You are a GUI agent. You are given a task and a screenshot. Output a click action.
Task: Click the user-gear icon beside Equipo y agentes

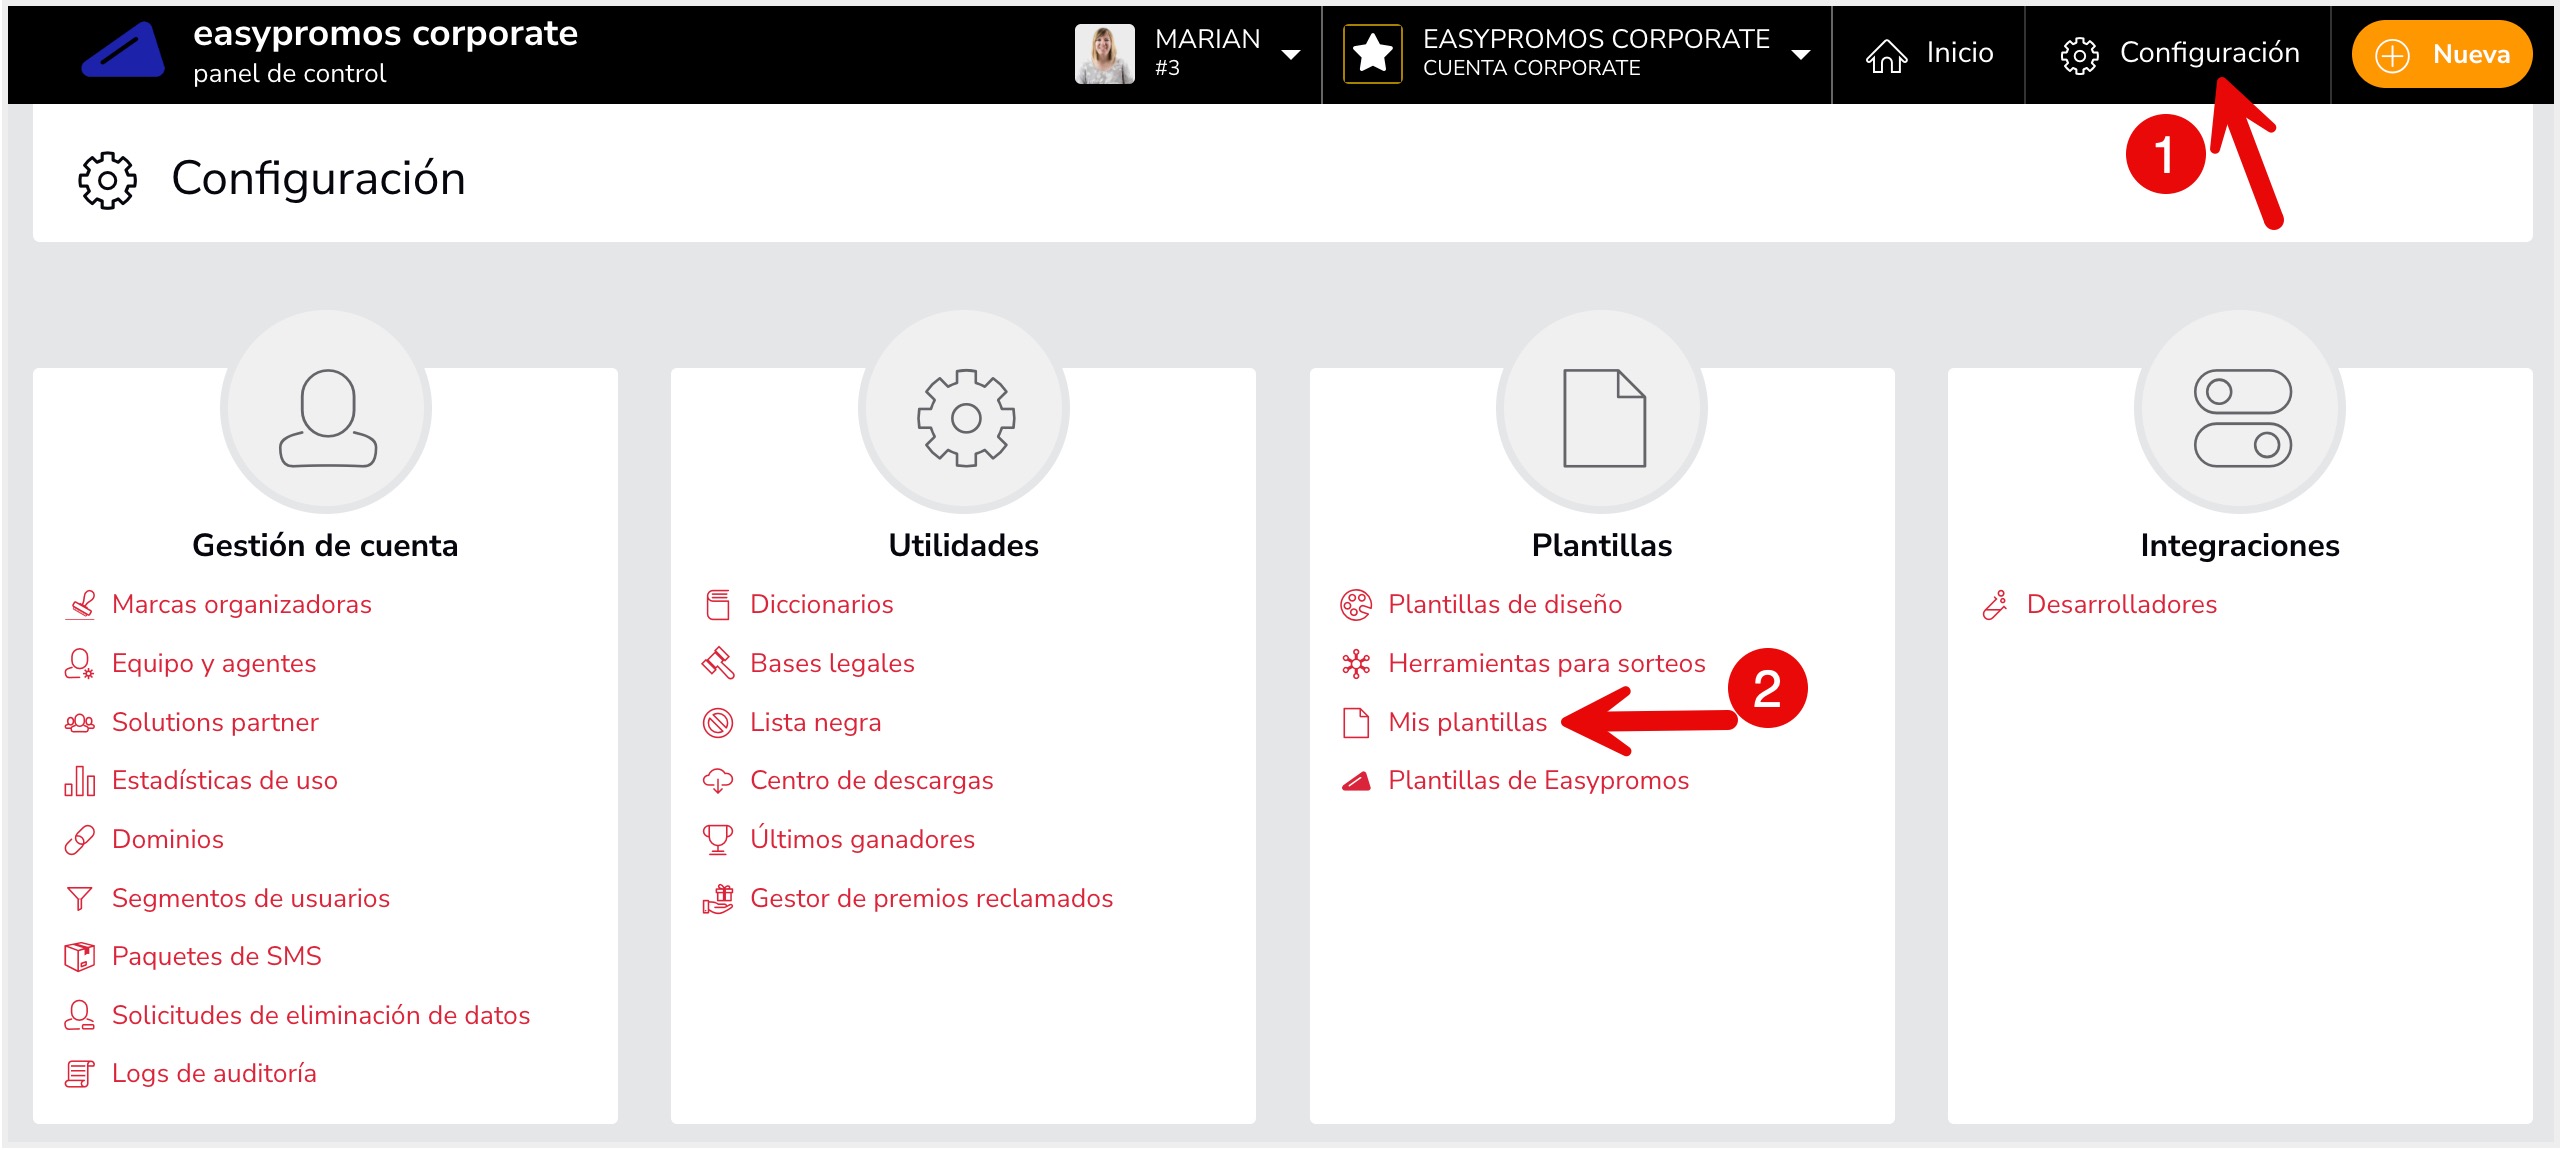80,664
